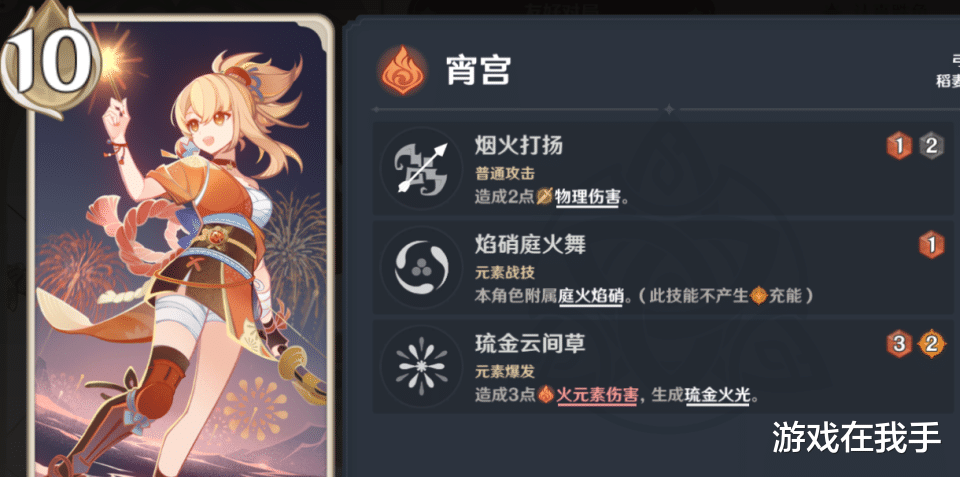
Task: Click the Pyro element icon beside 宵宫
Action: tap(402, 71)
